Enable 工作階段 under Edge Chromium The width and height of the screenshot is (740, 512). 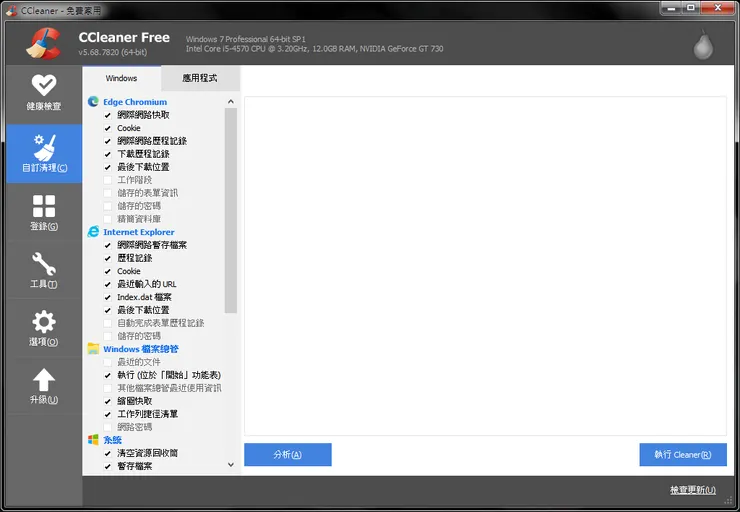pyautogui.click(x=108, y=180)
